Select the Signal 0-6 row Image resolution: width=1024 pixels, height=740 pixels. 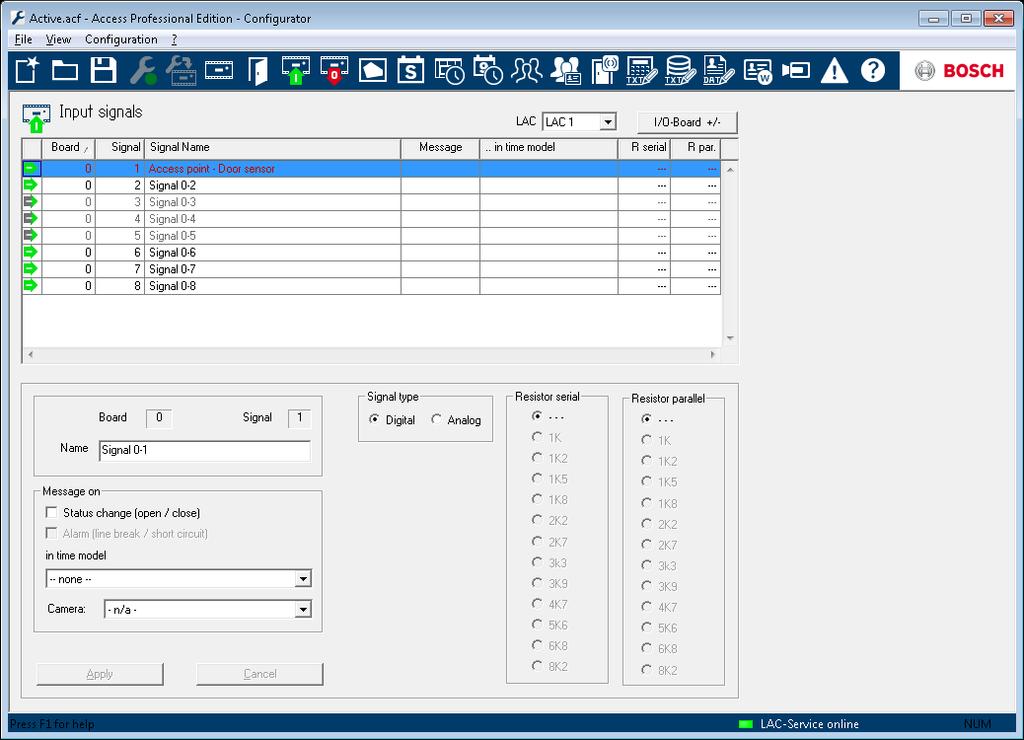[371, 252]
